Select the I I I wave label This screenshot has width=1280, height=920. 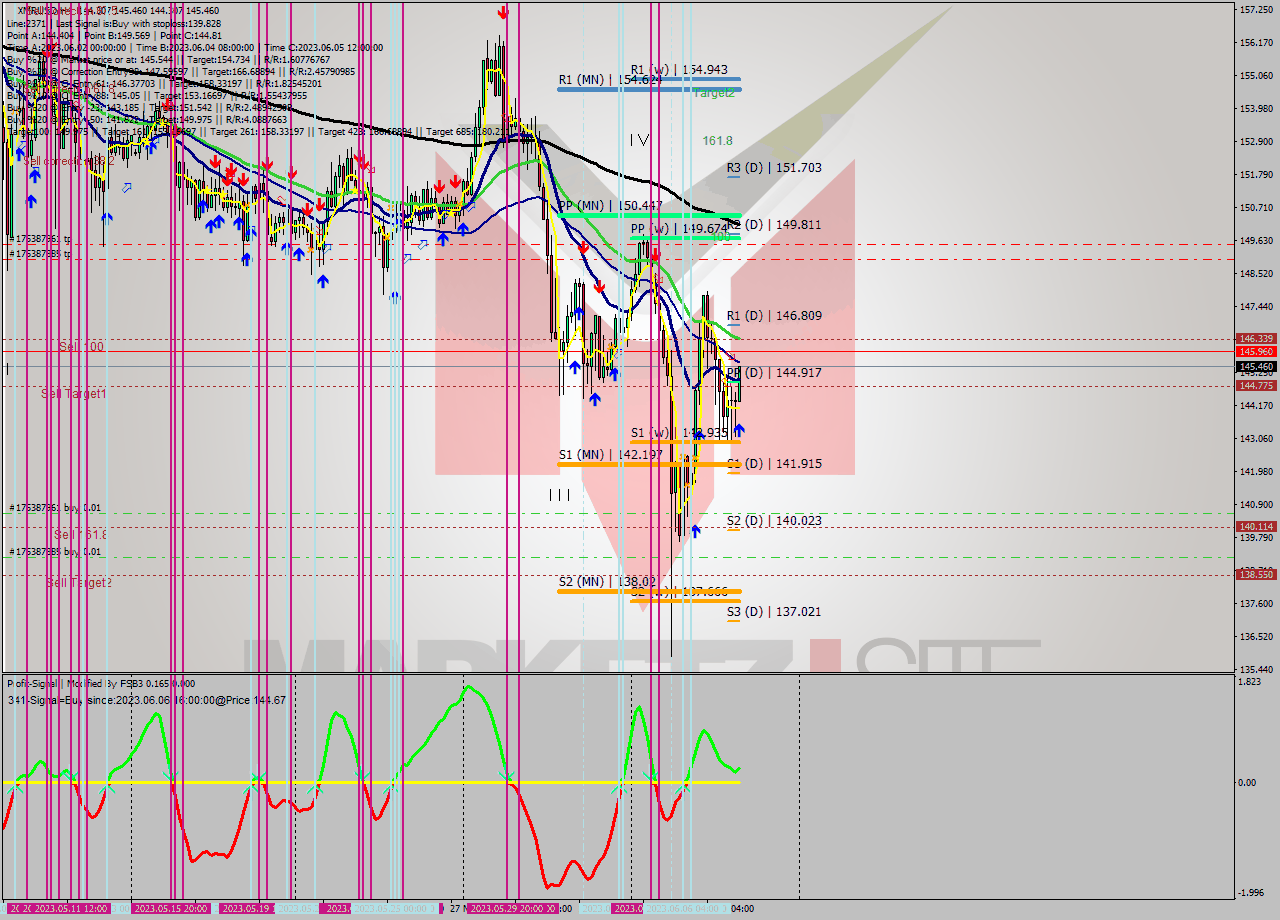click(x=559, y=494)
